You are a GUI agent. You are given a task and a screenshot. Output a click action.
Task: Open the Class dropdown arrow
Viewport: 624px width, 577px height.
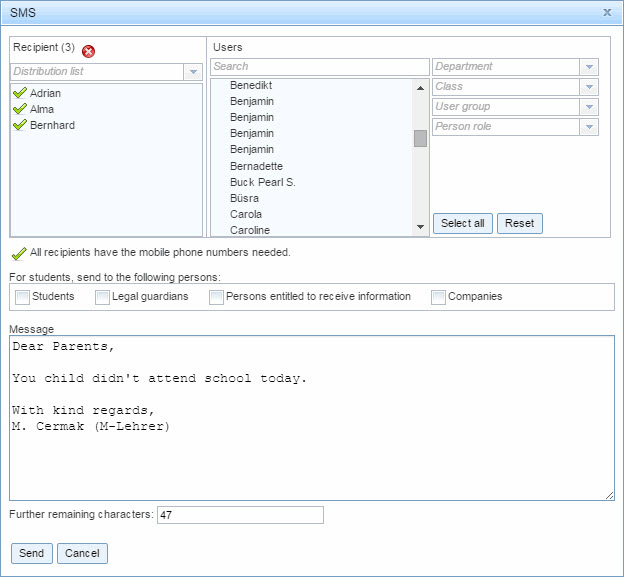pos(589,87)
